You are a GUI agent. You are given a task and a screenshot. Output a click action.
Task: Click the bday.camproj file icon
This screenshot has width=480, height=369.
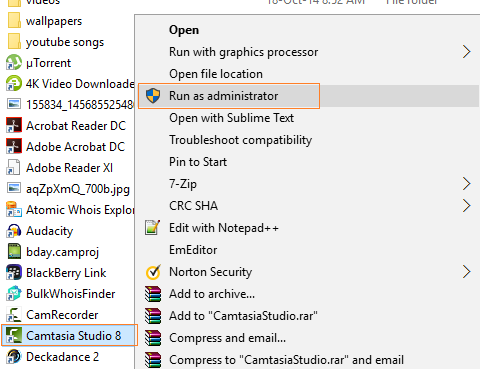14,251
